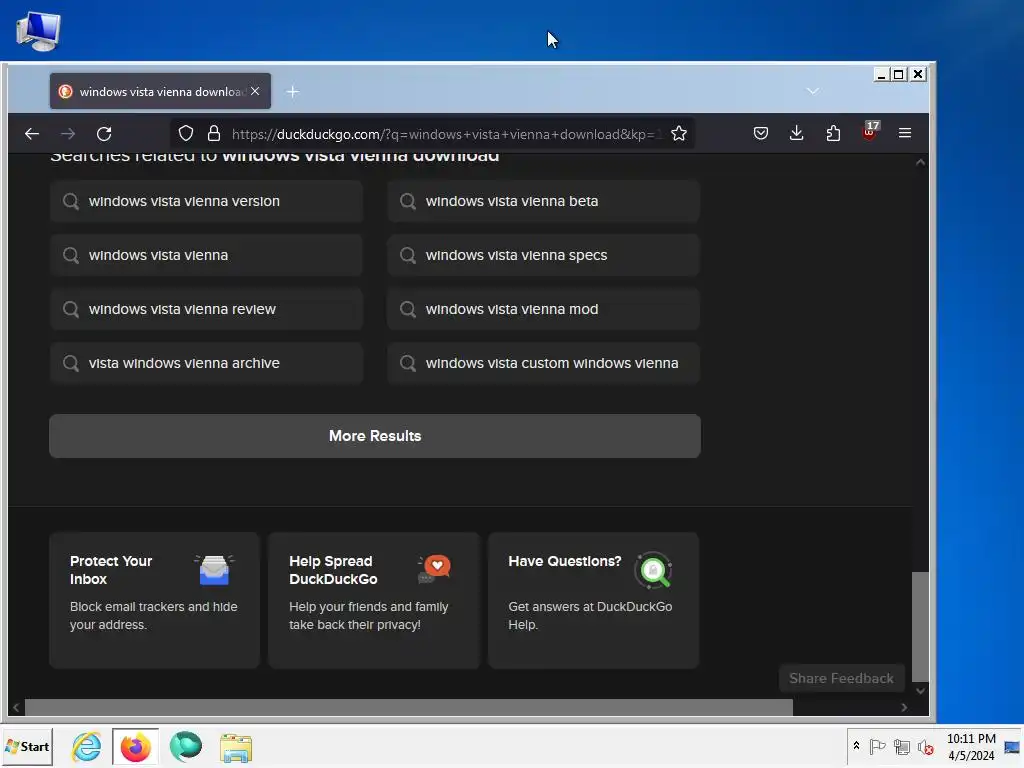
Task: Open the extensions puzzle icon
Action: tap(833, 134)
